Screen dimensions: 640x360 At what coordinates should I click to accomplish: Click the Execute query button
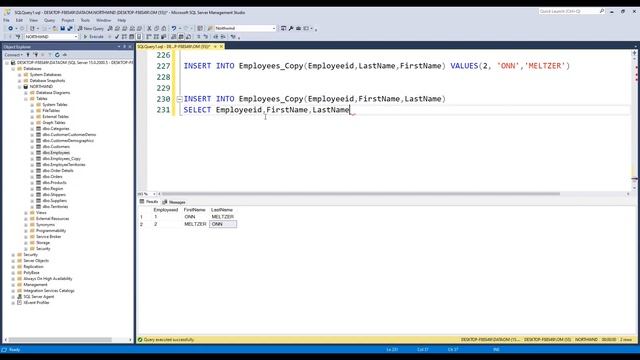click(94, 37)
